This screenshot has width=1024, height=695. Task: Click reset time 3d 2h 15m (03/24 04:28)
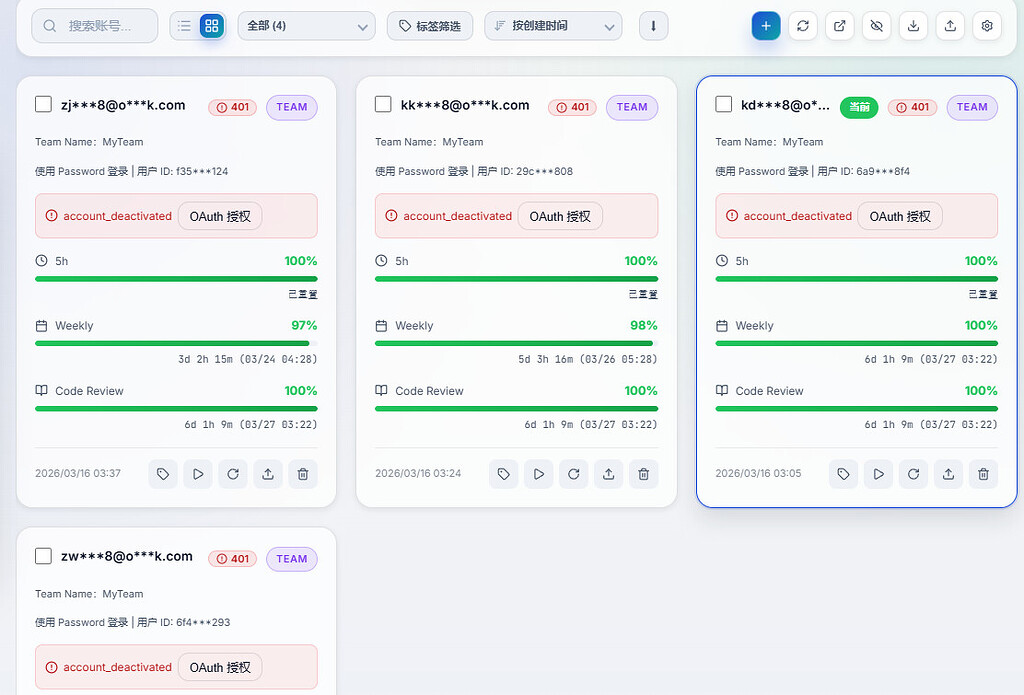click(248, 359)
